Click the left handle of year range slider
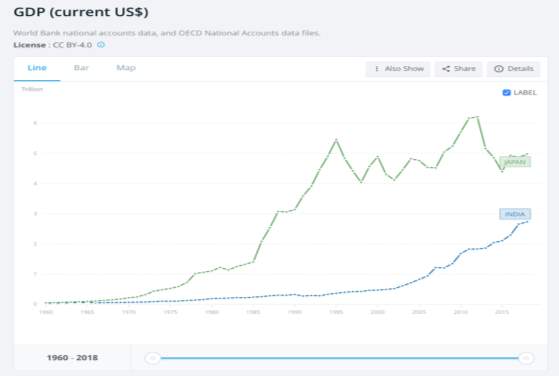Viewport: 559px width, 376px height. point(153,358)
